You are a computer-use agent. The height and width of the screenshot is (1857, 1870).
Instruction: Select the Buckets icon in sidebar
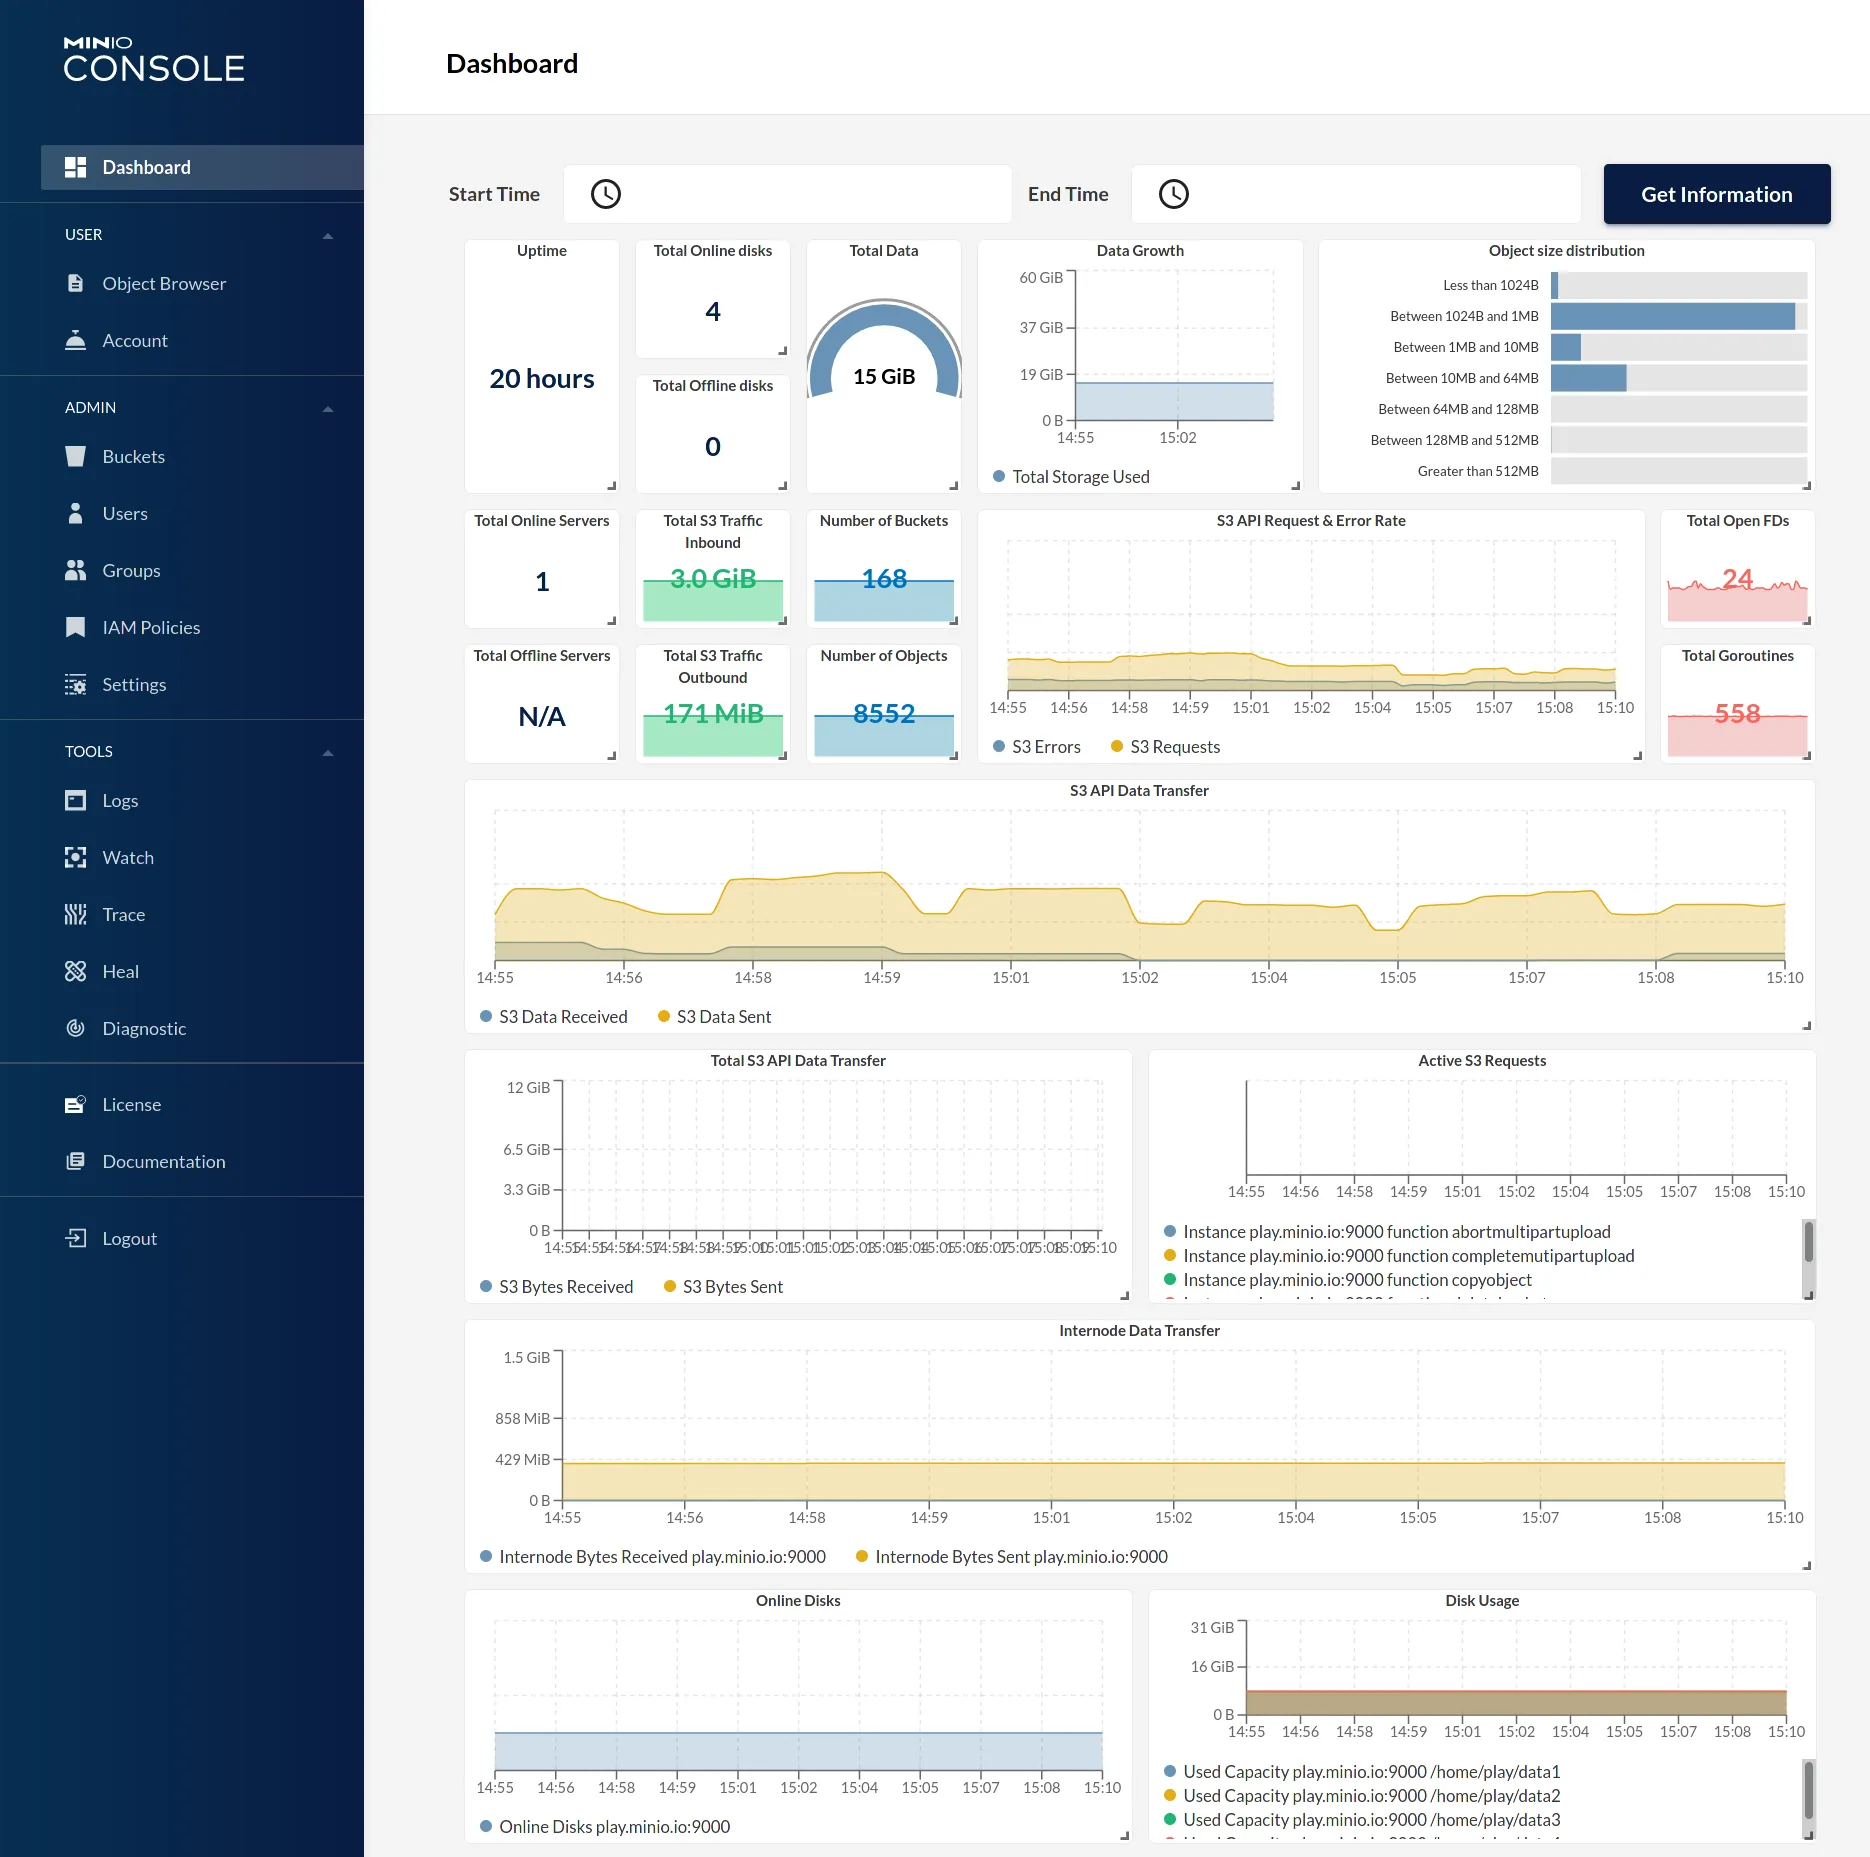pyautogui.click(x=76, y=456)
